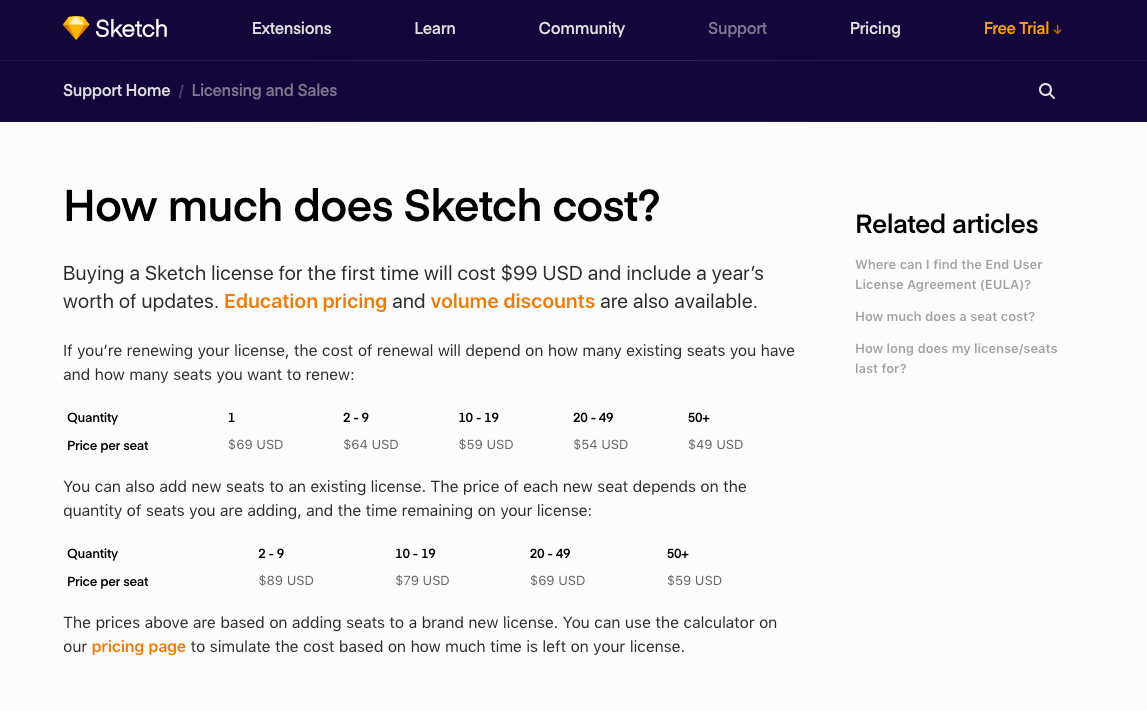Follow the Education pricing link
1147x711 pixels.
[305, 301]
